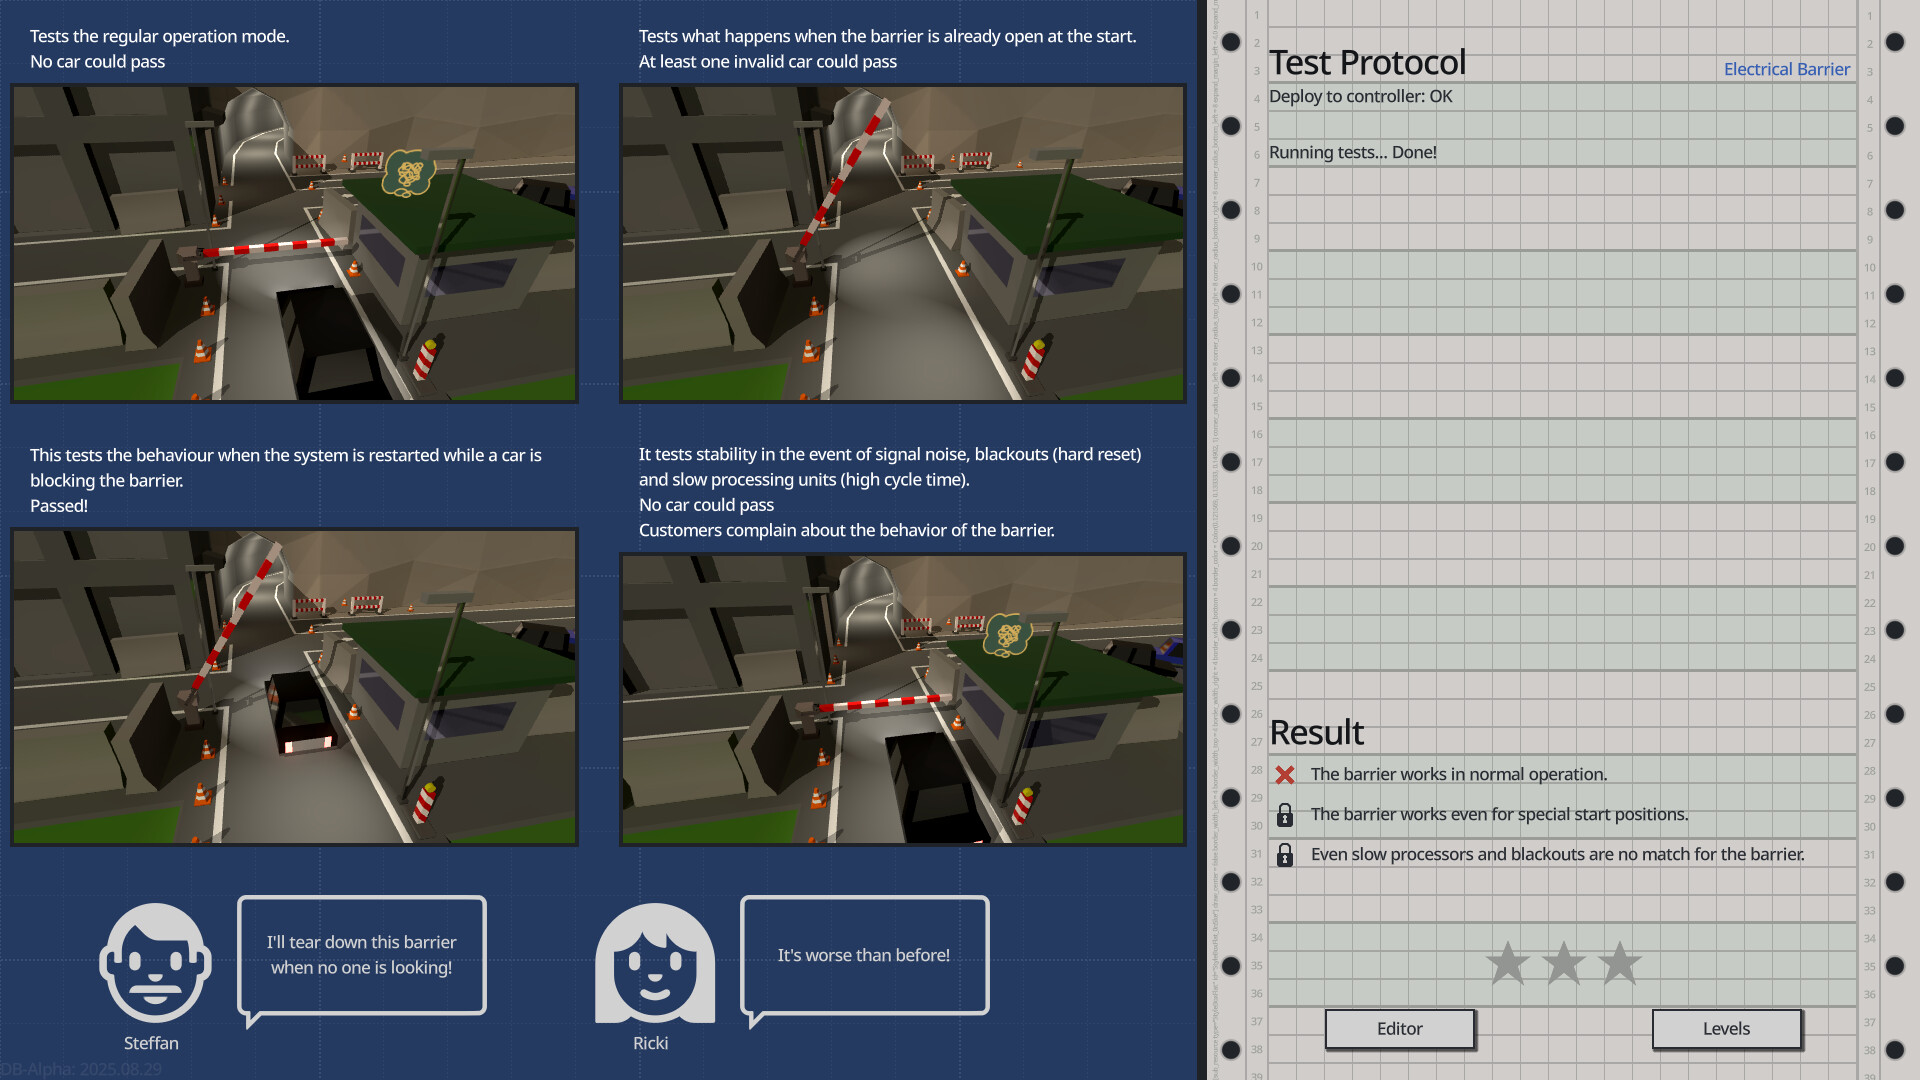Image resolution: width=1920 pixels, height=1080 pixels.
Task: Toggle the locked state of the second result entry
Action: (x=1285, y=813)
